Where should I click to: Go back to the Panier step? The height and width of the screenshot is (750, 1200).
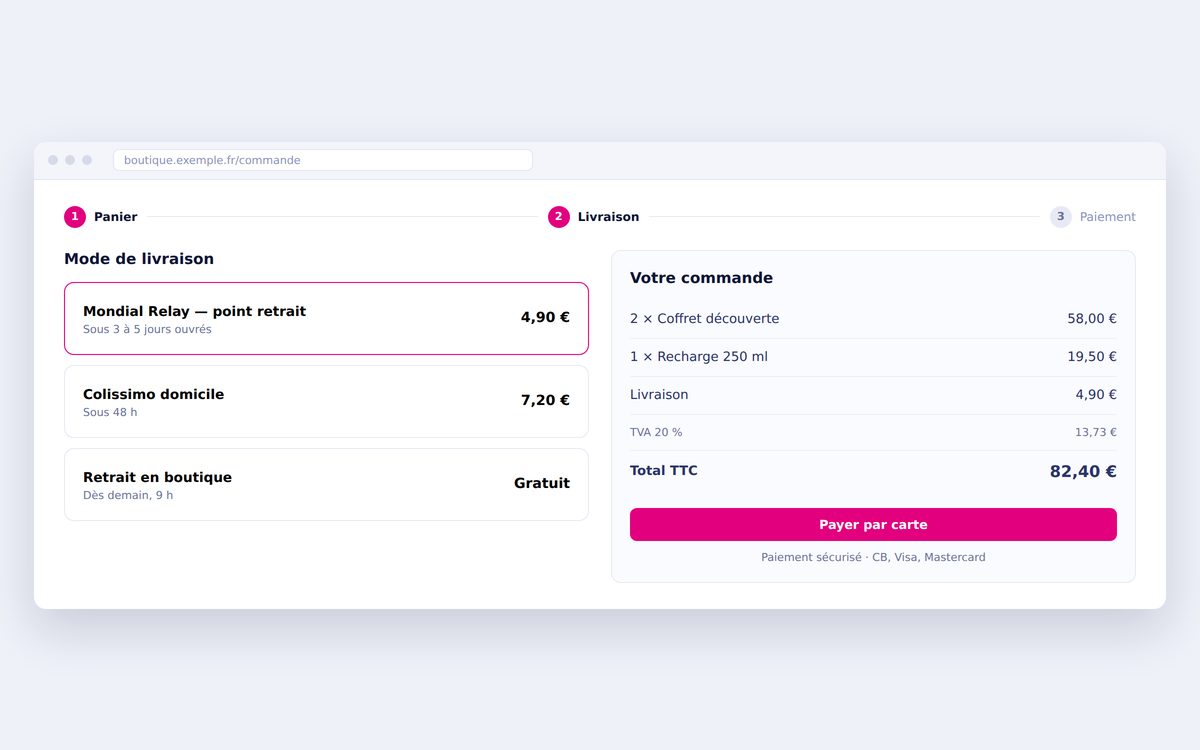pos(116,217)
